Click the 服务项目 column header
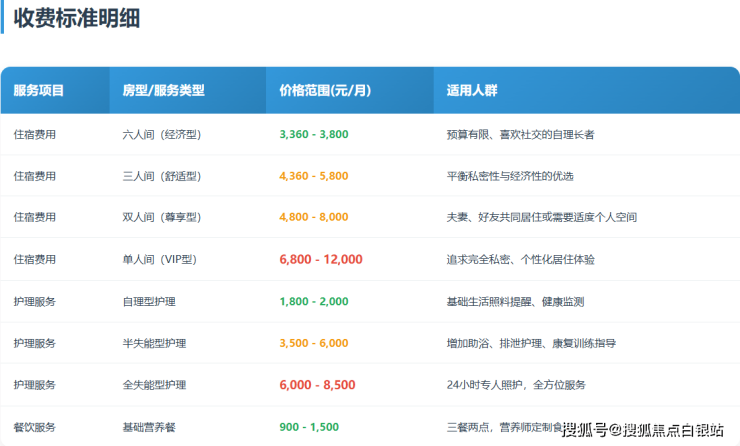The height and width of the screenshot is (446, 740). 39,91
